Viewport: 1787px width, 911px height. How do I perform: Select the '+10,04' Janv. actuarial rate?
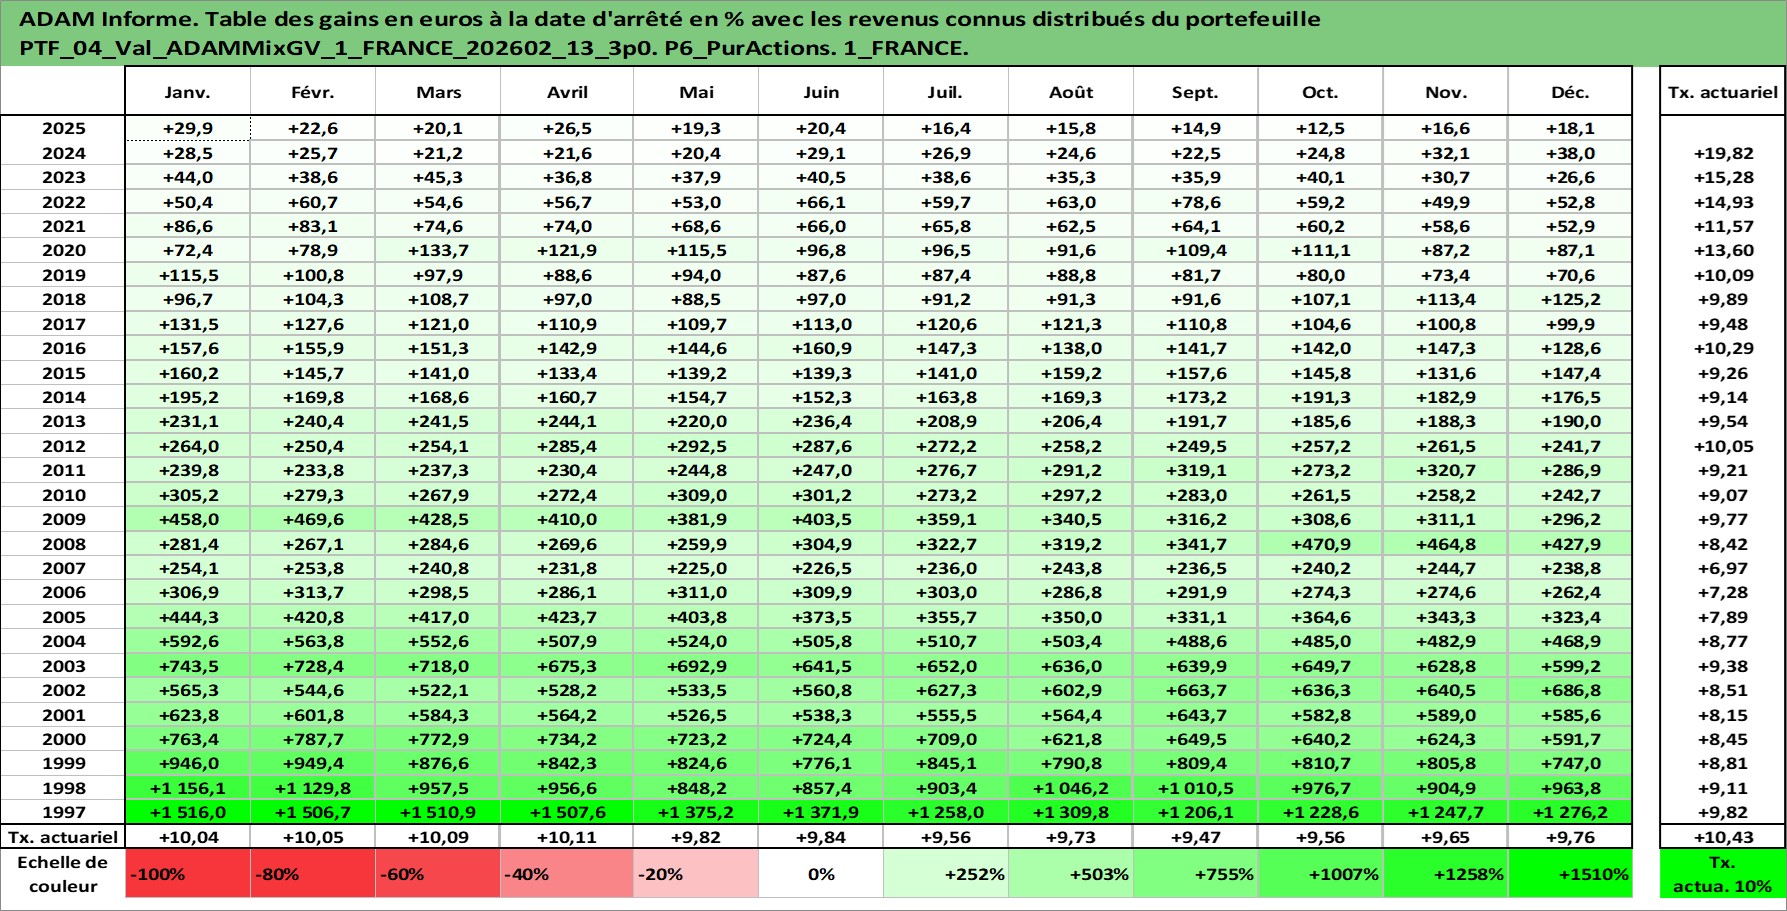click(x=187, y=837)
